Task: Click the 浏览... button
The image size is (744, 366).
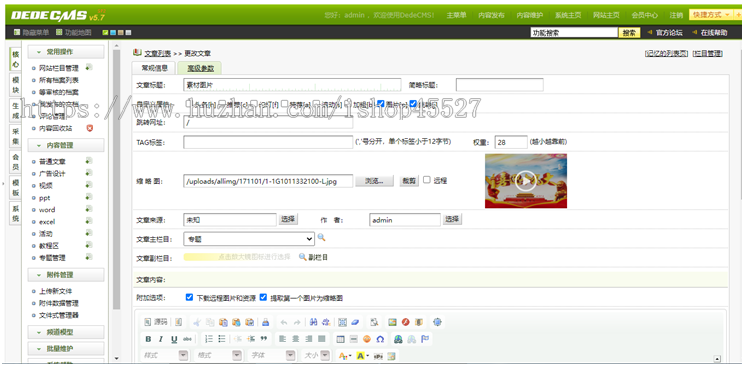Action: coord(375,181)
